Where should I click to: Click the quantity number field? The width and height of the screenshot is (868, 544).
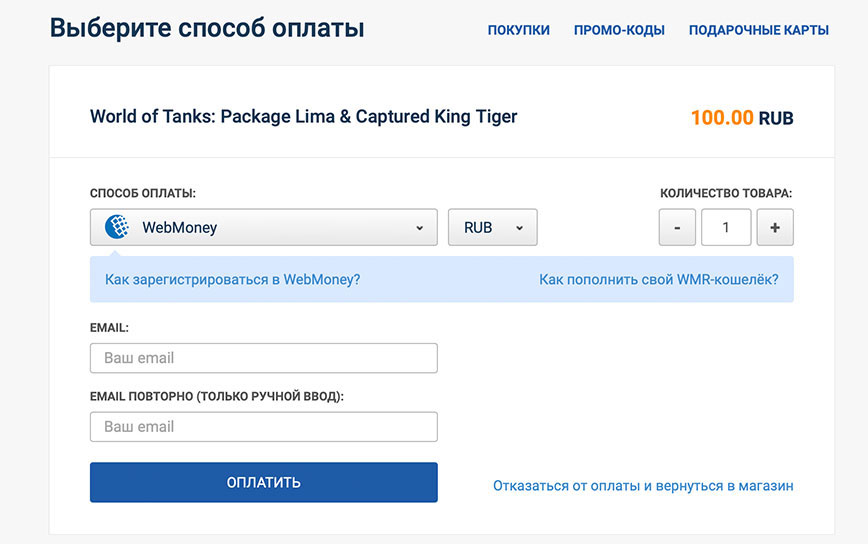[726, 227]
